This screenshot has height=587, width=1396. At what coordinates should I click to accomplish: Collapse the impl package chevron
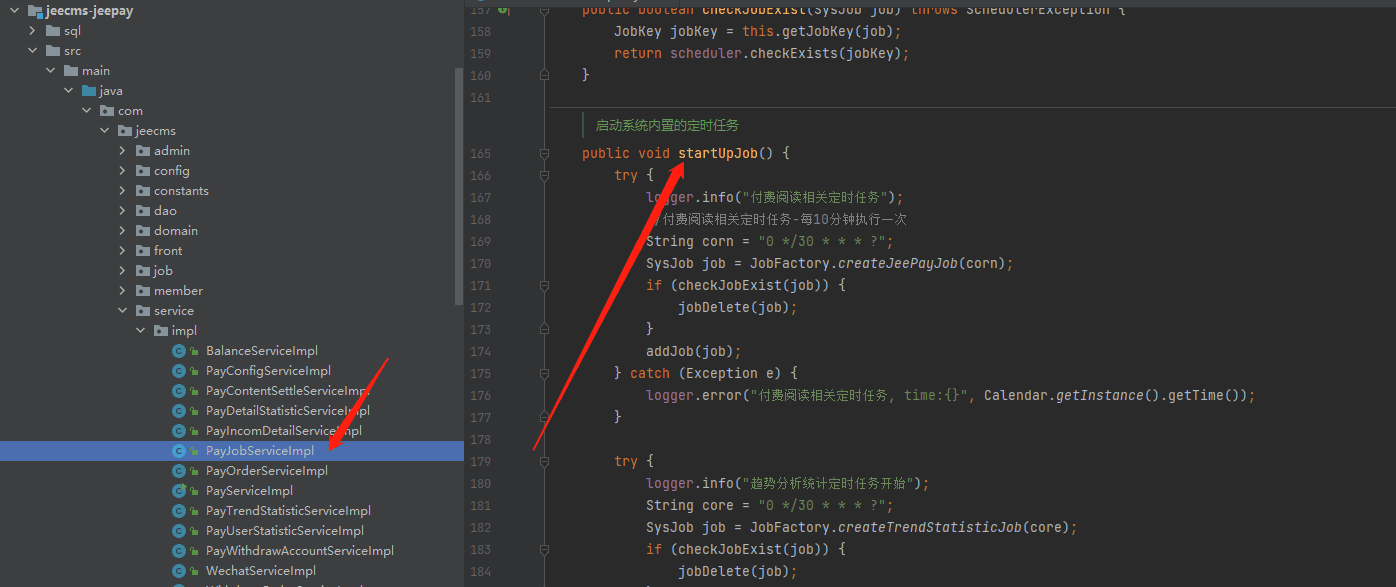(140, 331)
